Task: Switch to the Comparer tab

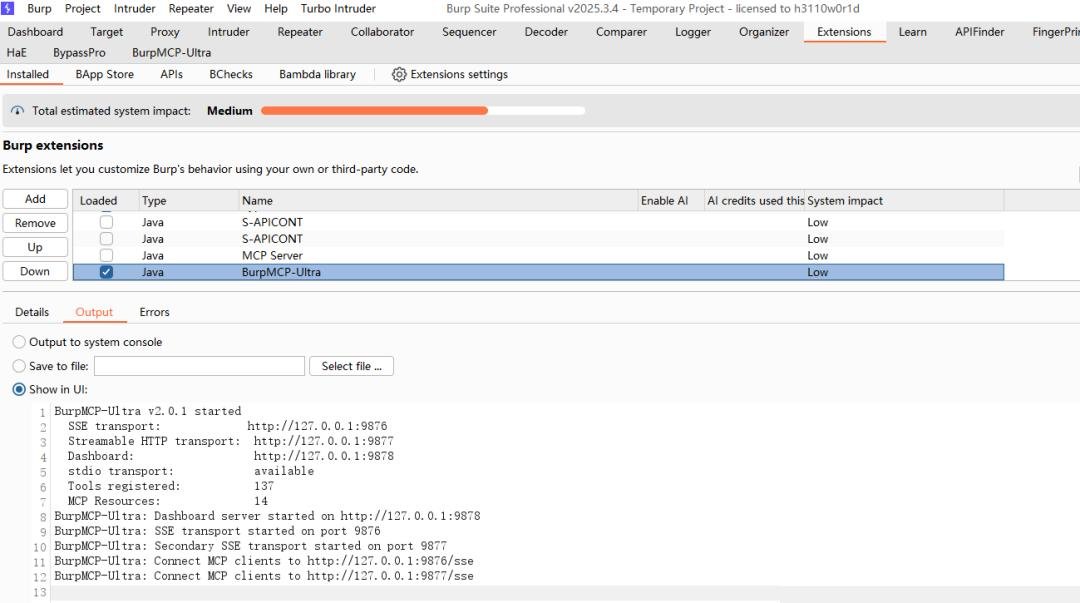Action: [621, 32]
